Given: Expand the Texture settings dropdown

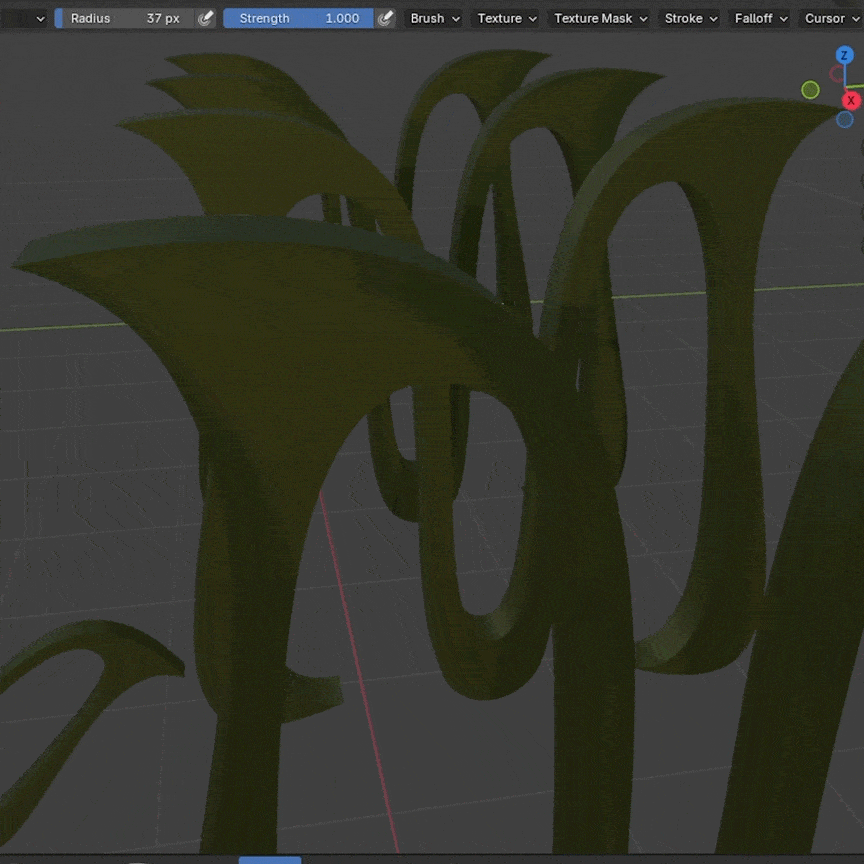Looking at the screenshot, I should coord(507,18).
